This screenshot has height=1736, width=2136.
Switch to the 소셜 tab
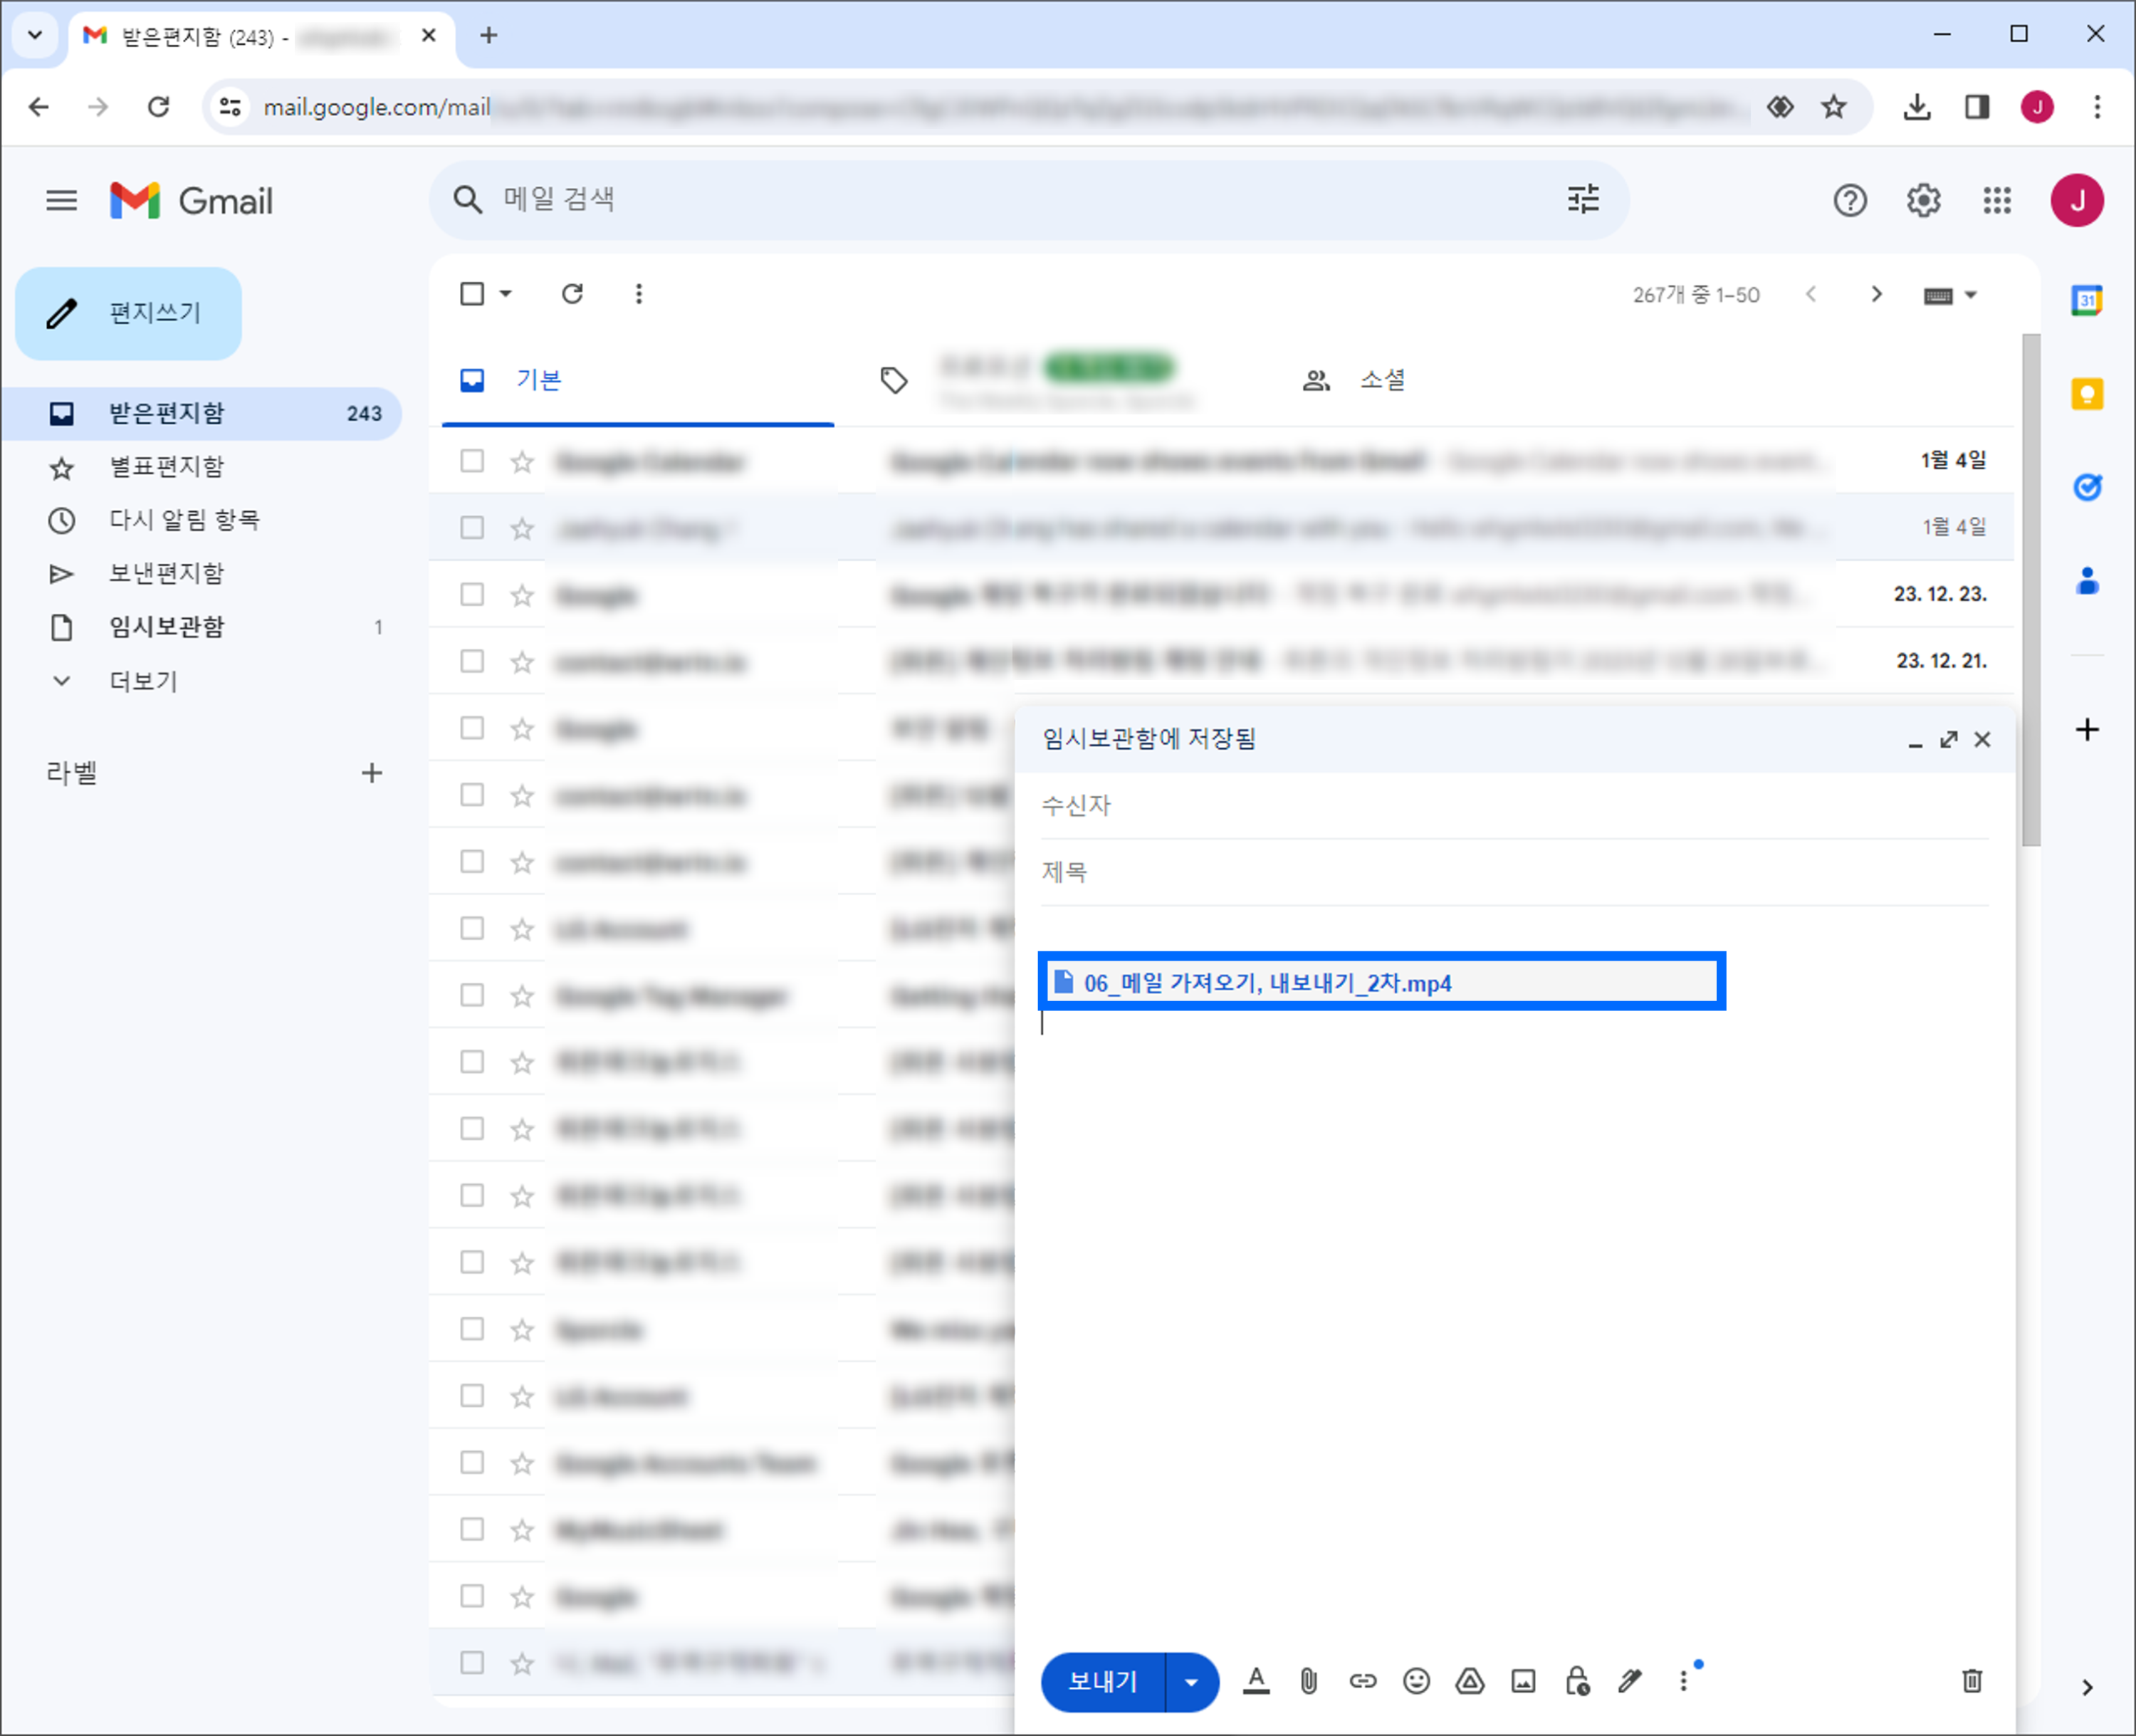coord(1382,380)
